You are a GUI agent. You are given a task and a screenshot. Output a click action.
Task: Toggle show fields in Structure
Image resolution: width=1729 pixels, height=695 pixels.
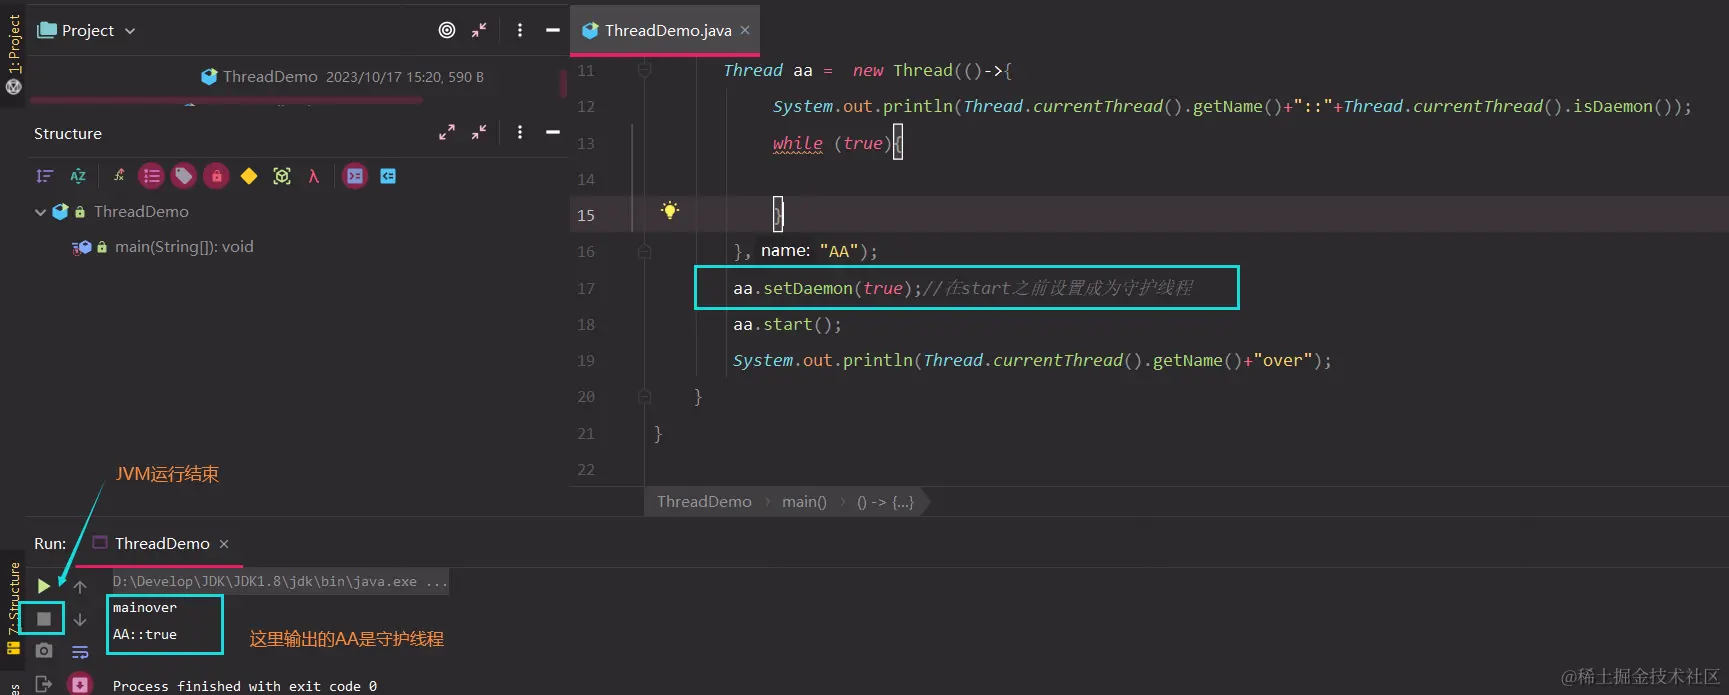(151, 176)
